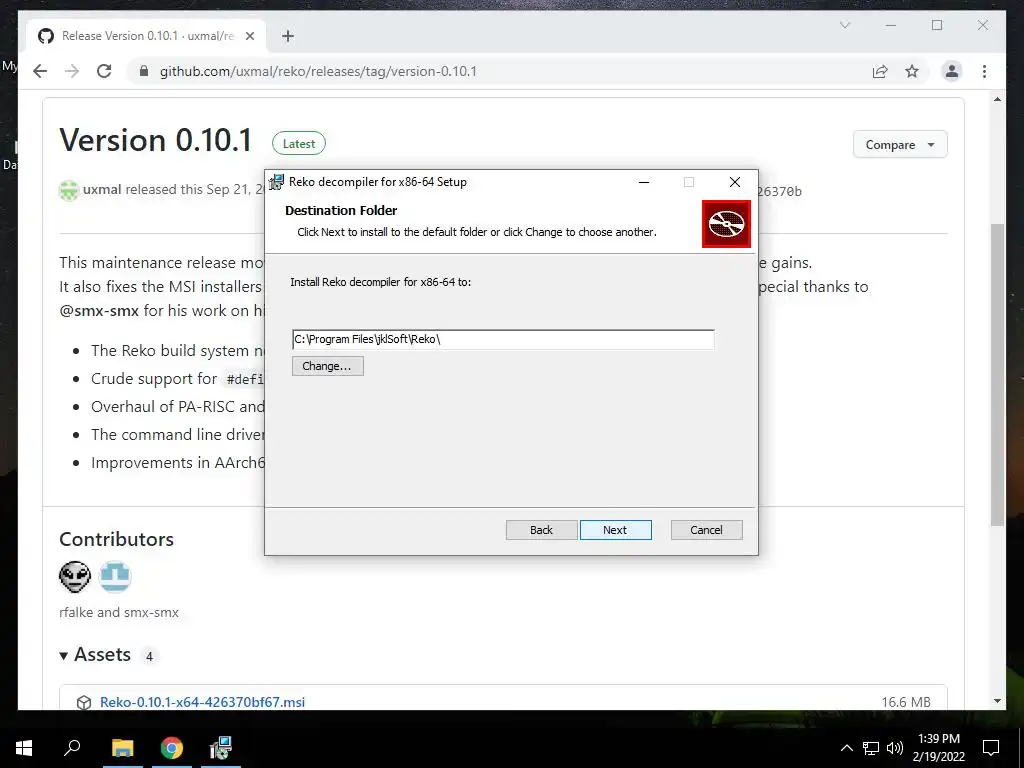Click Next in the Reko Setup dialog

coord(615,530)
